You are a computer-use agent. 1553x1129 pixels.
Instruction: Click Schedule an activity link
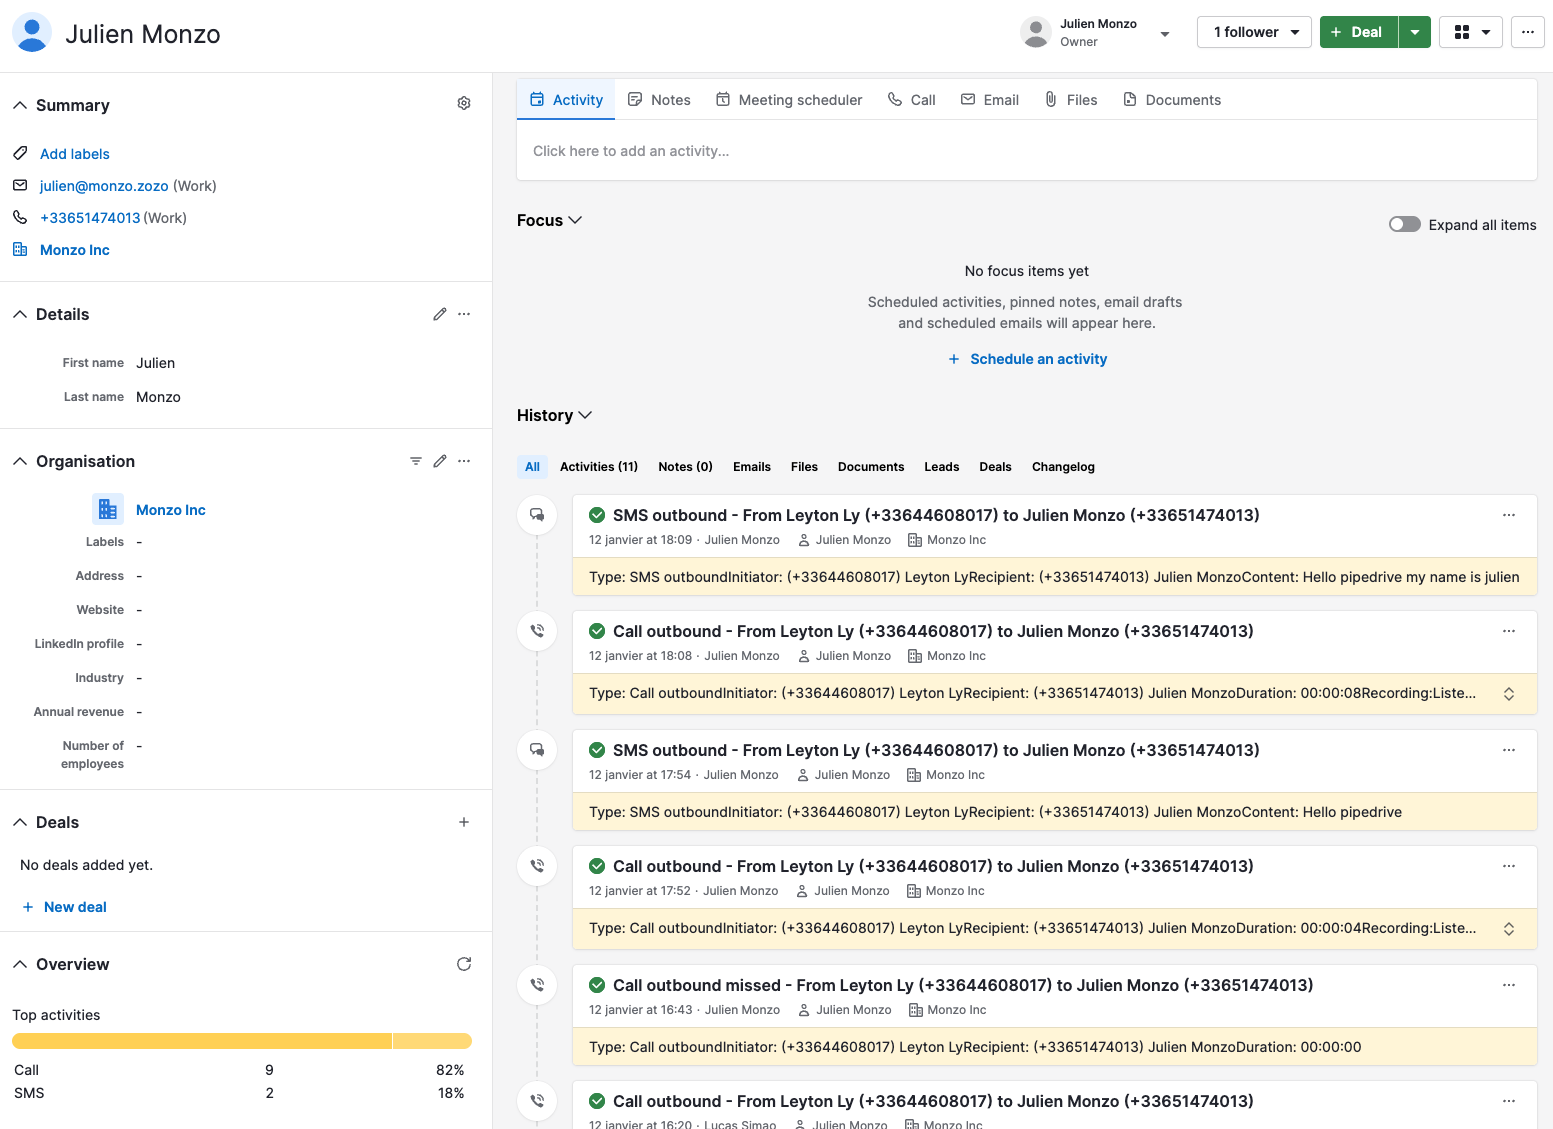click(x=1038, y=359)
